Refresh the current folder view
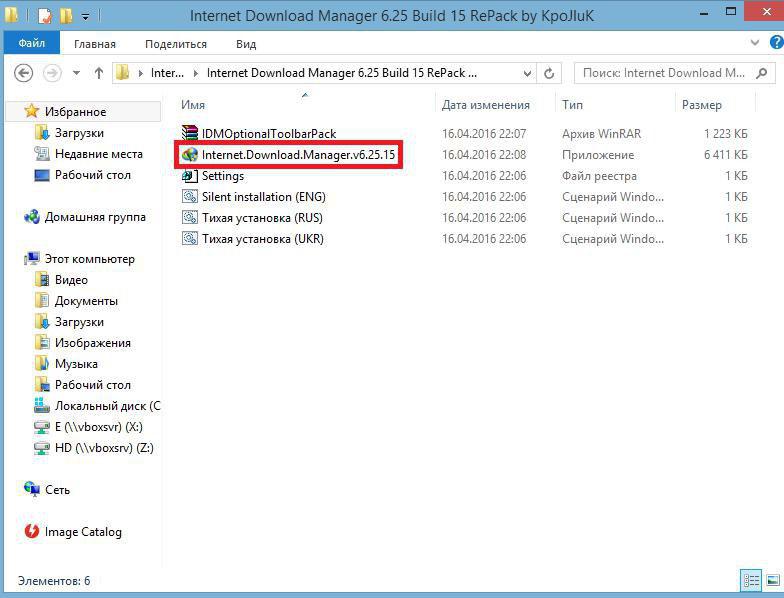784x598 pixels. point(549,73)
